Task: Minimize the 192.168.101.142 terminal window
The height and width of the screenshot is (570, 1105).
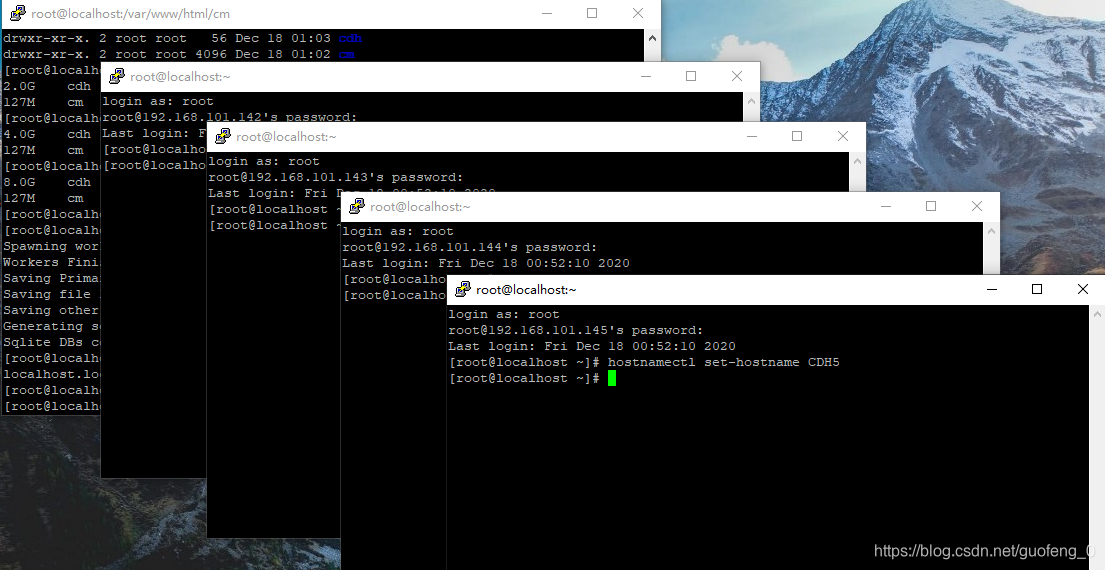Action: 646,76
